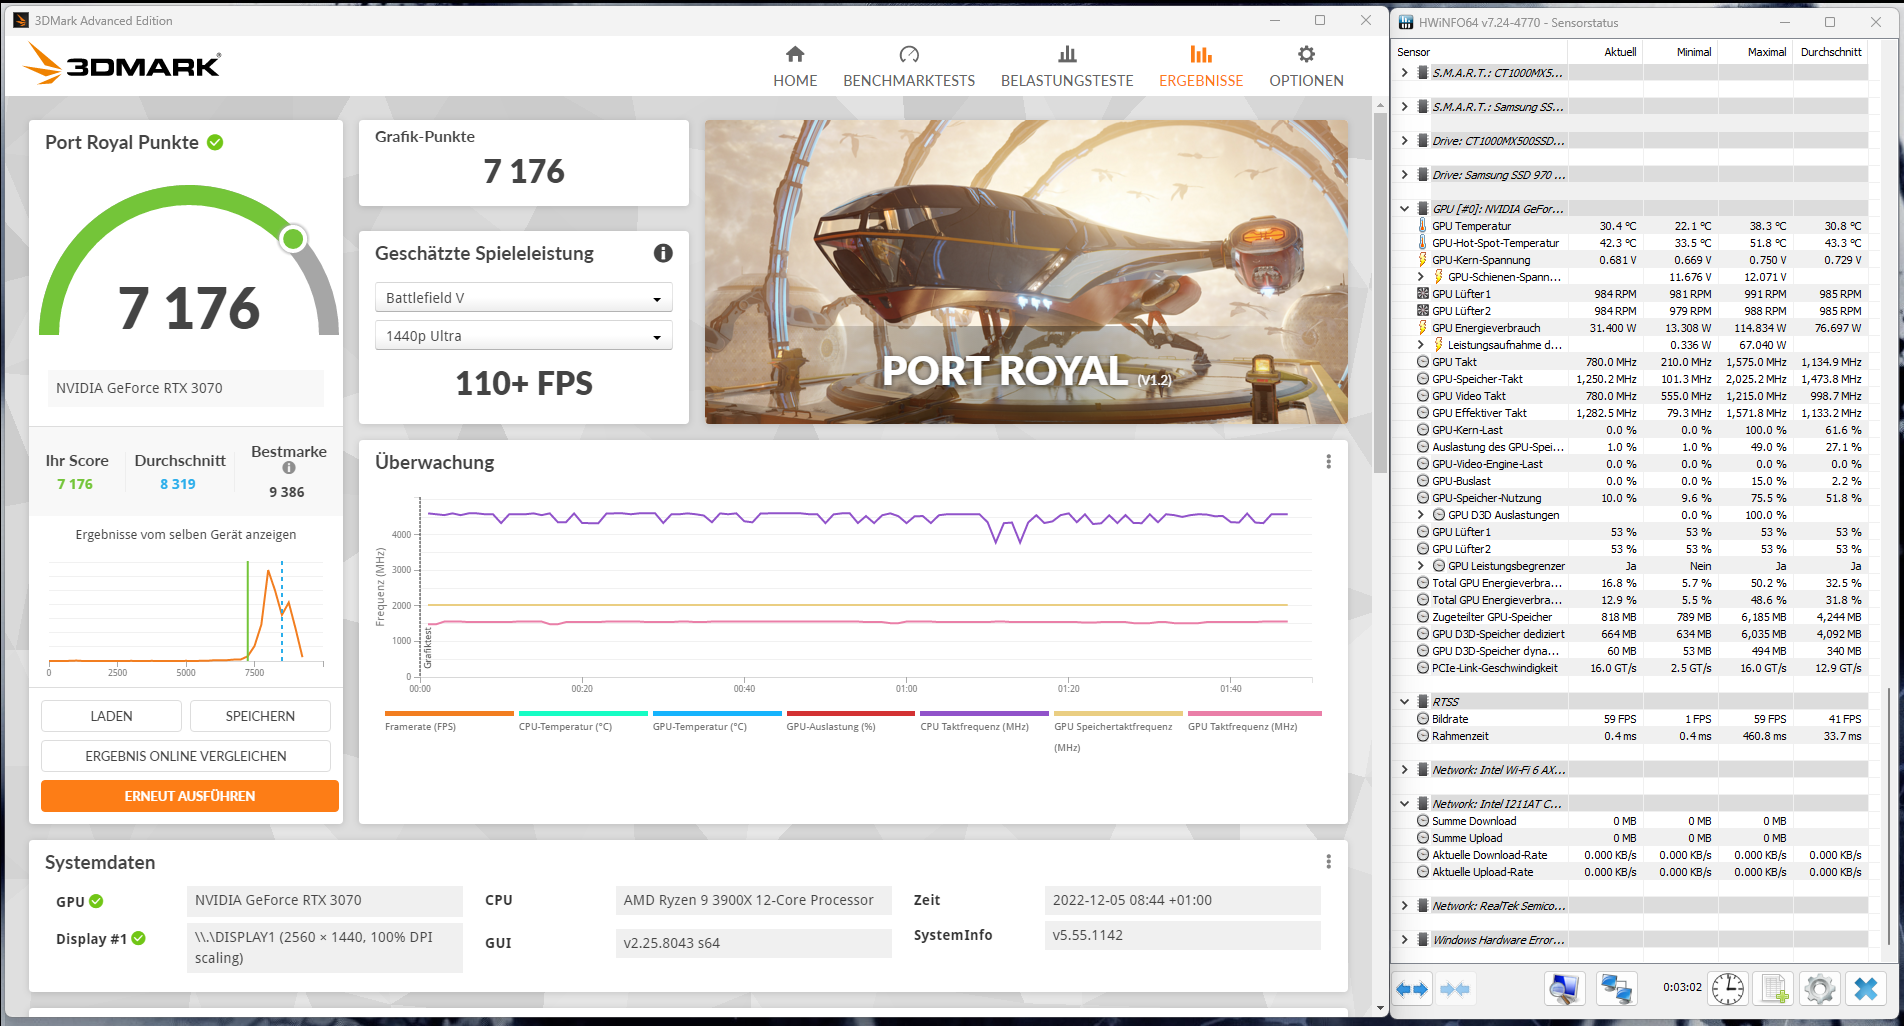The height and width of the screenshot is (1026, 1904).
Task: Click the inward arrows icon in HWiNFO toolbar
Action: tap(1455, 989)
